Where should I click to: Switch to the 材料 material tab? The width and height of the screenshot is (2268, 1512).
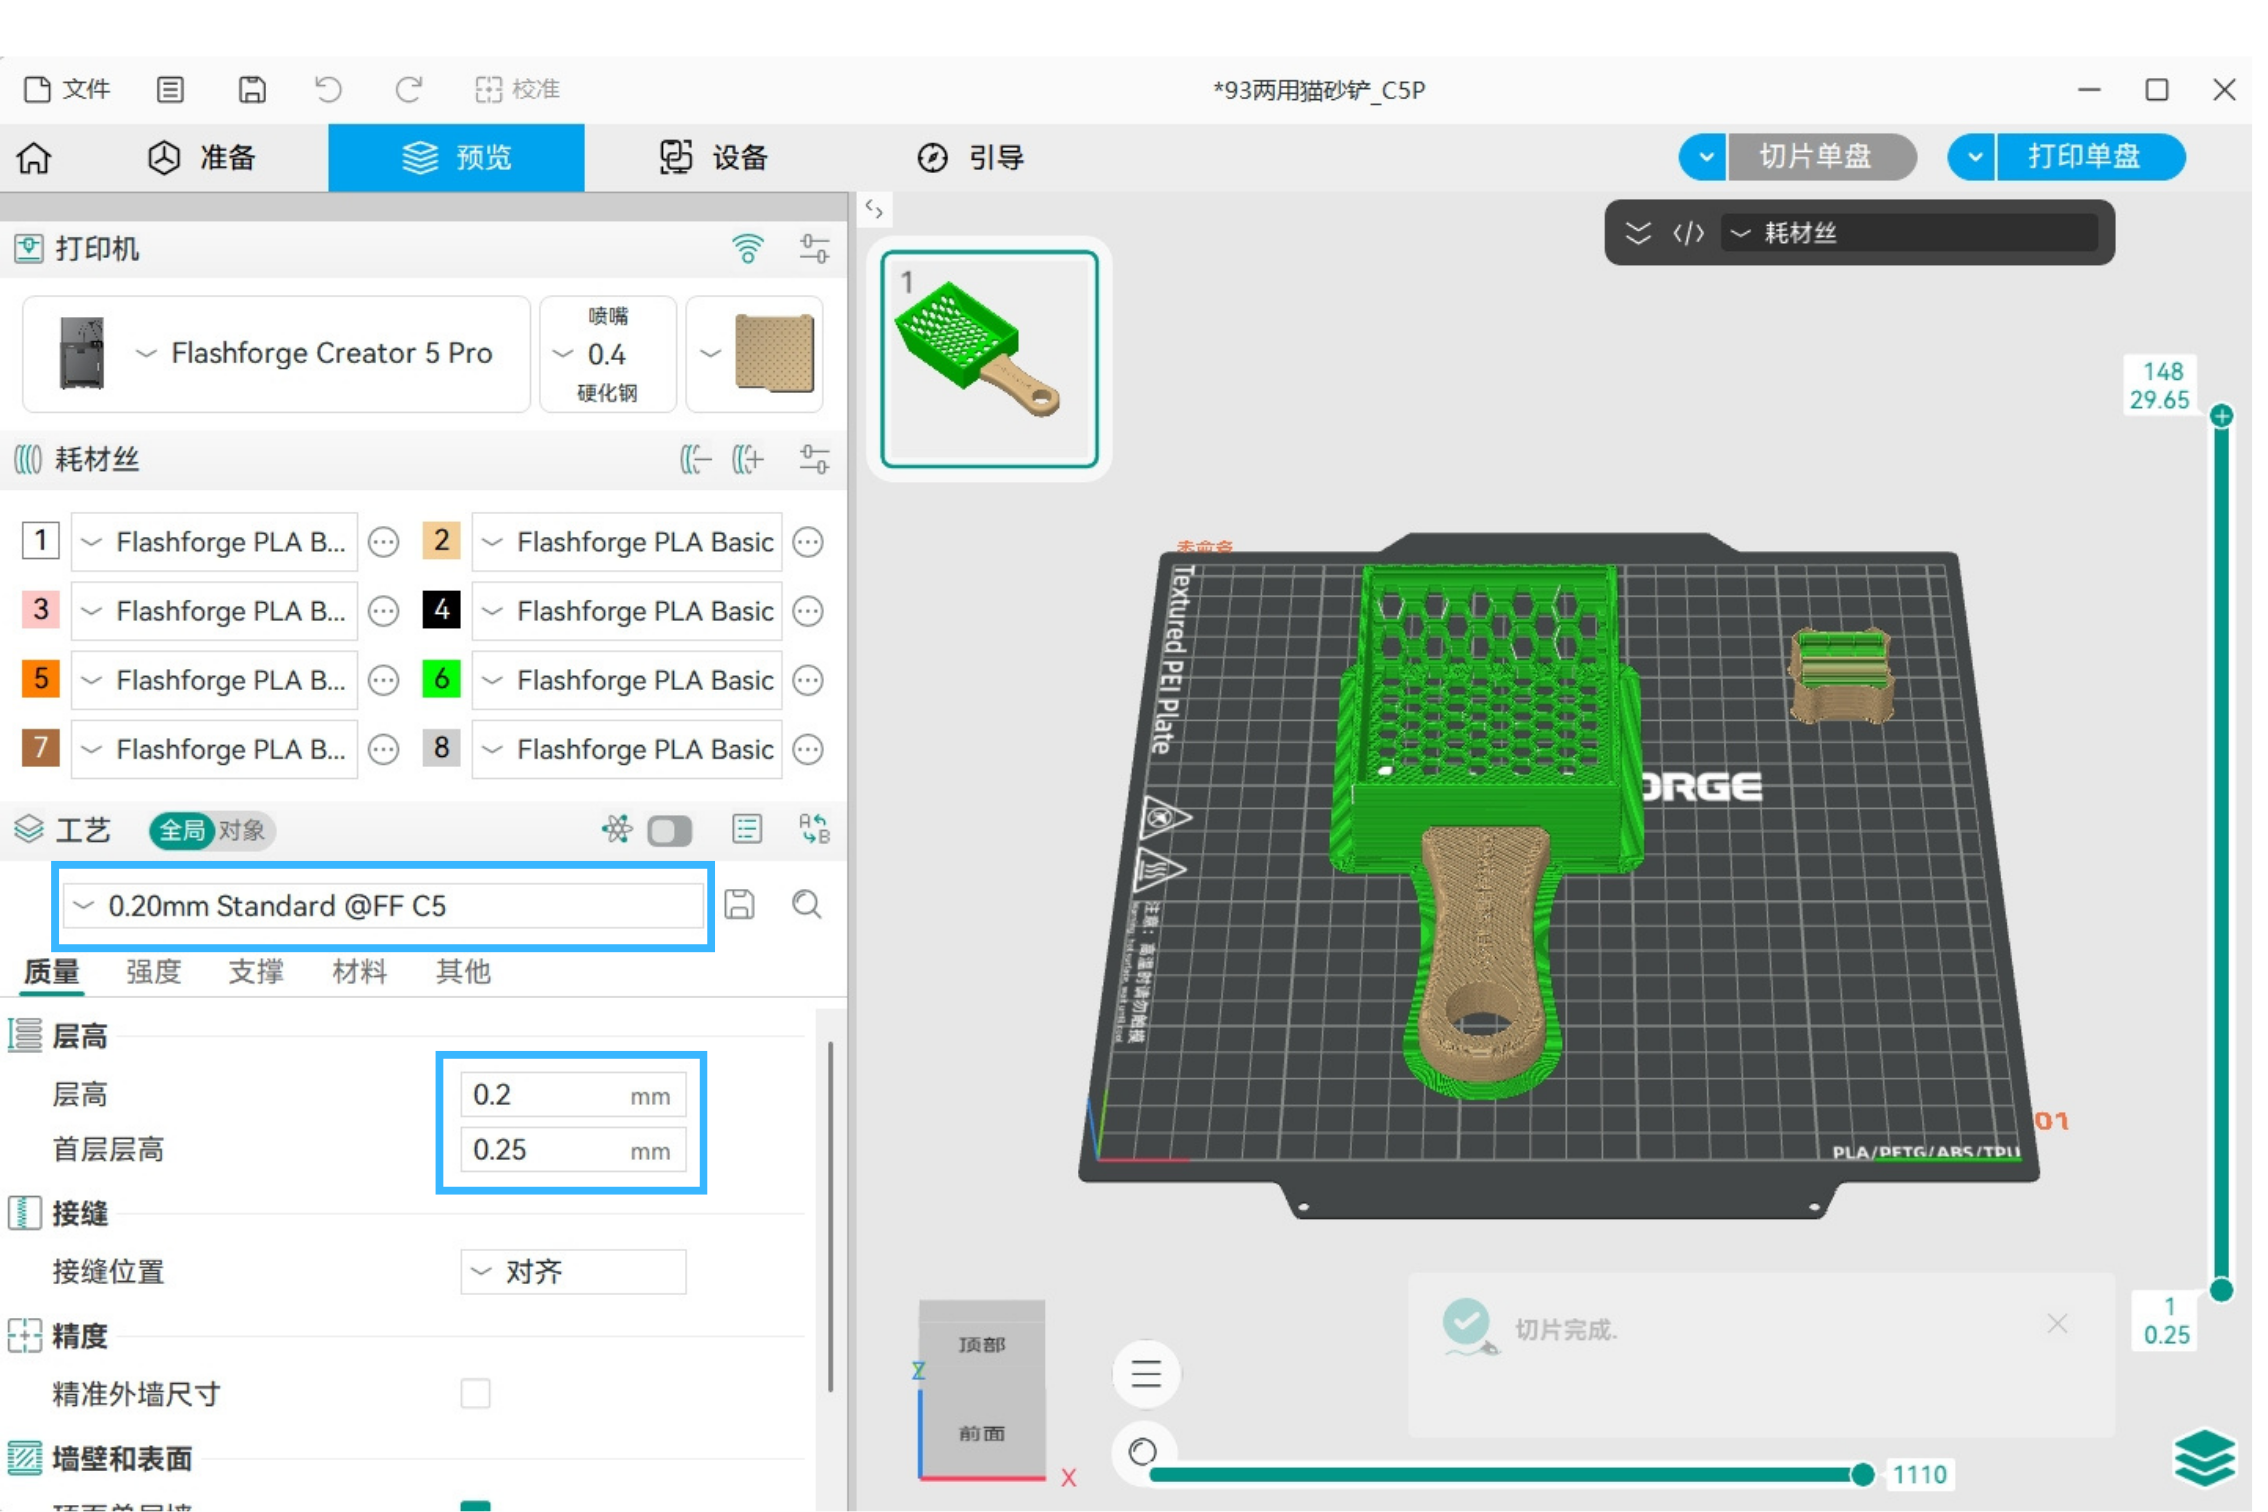360,972
